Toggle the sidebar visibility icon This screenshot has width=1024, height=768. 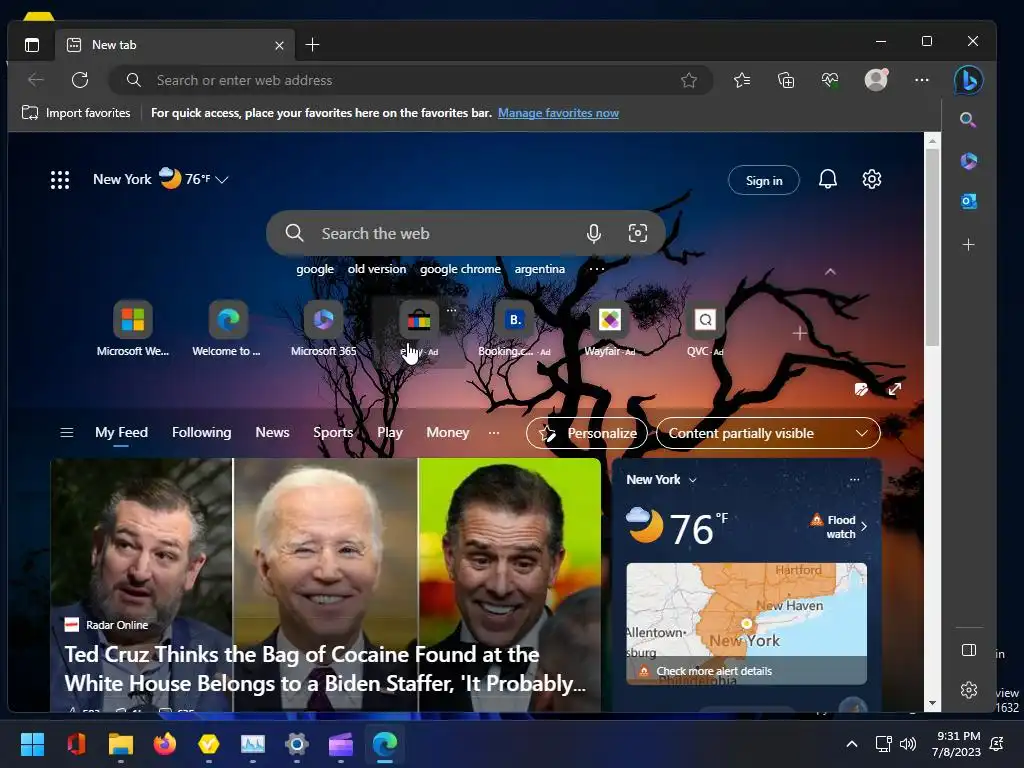coord(969,650)
